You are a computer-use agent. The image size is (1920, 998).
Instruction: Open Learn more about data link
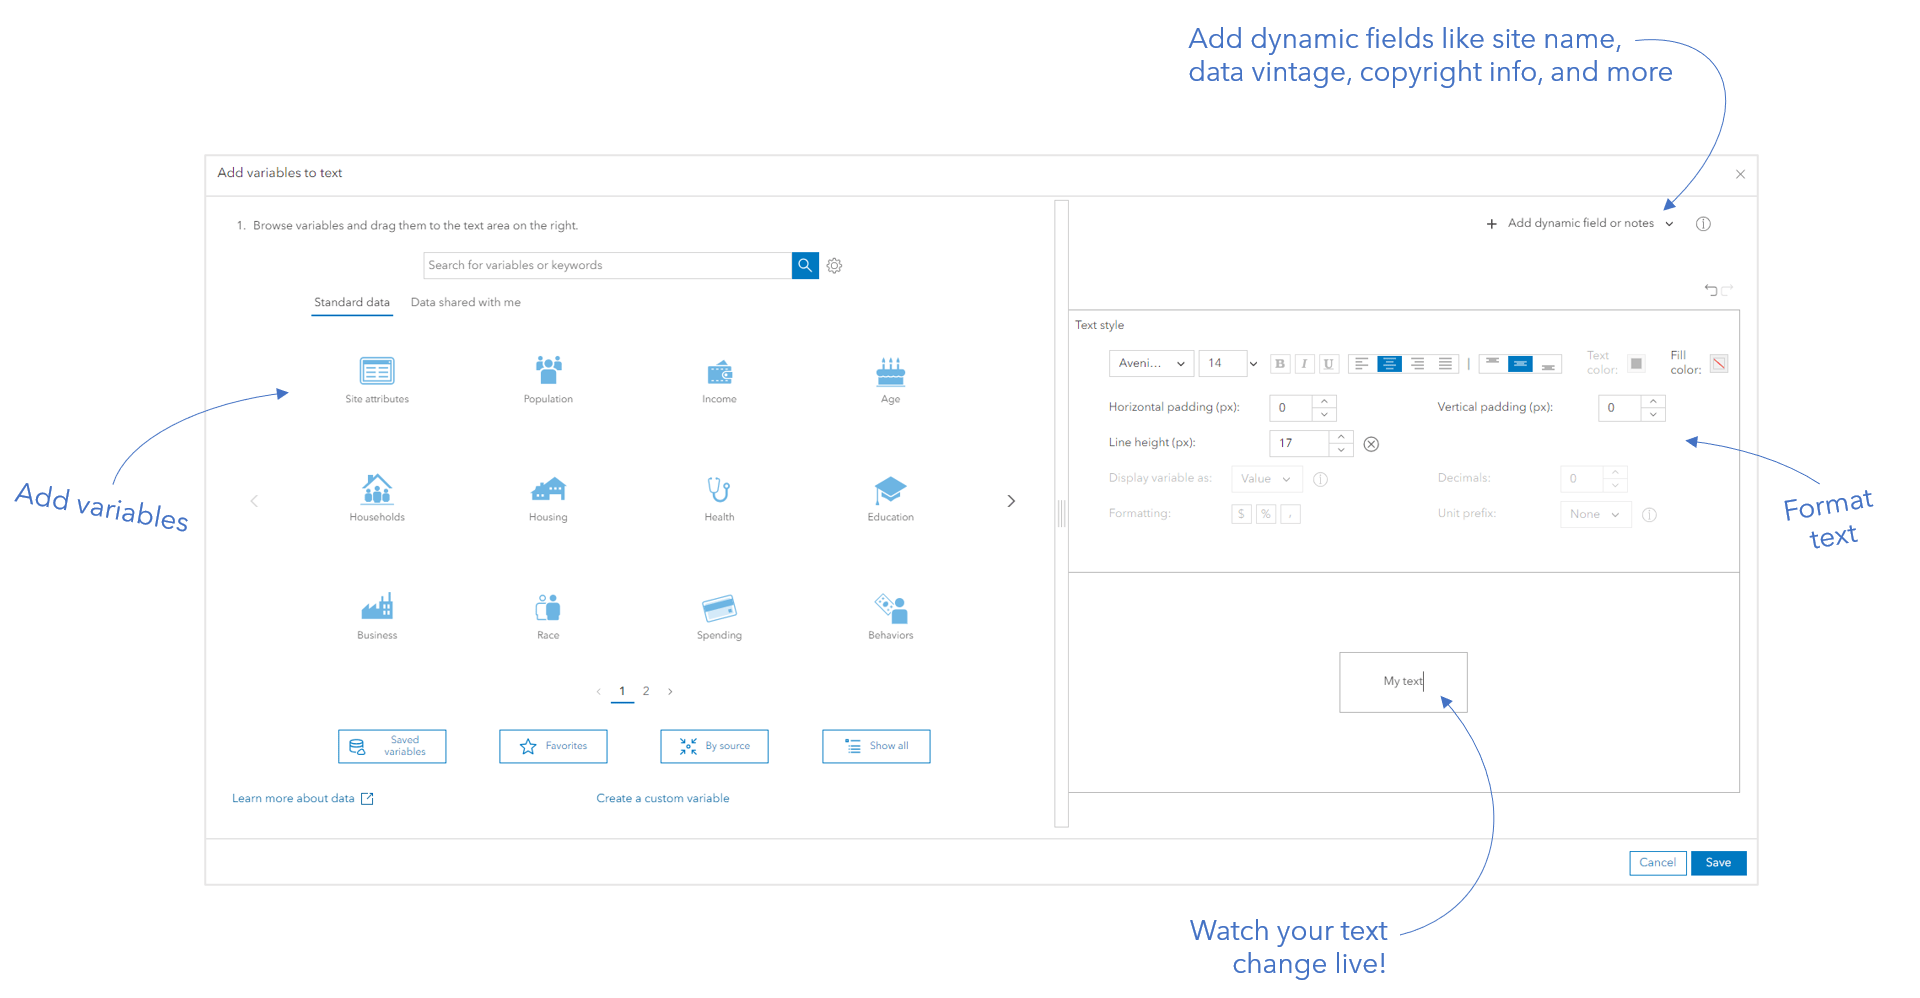(303, 799)
